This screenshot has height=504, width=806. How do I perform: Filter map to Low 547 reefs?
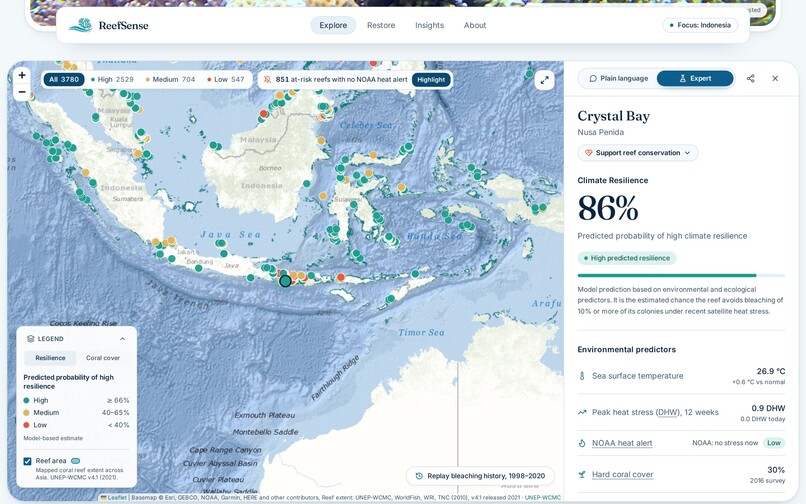[225, 79]
